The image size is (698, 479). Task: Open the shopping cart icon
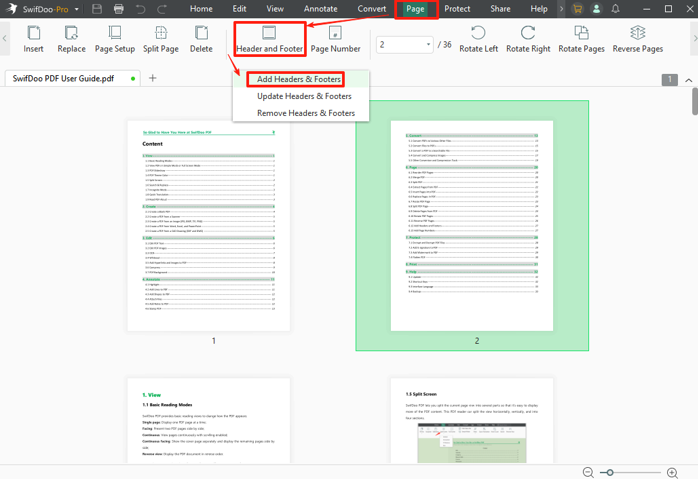point(577,9)
